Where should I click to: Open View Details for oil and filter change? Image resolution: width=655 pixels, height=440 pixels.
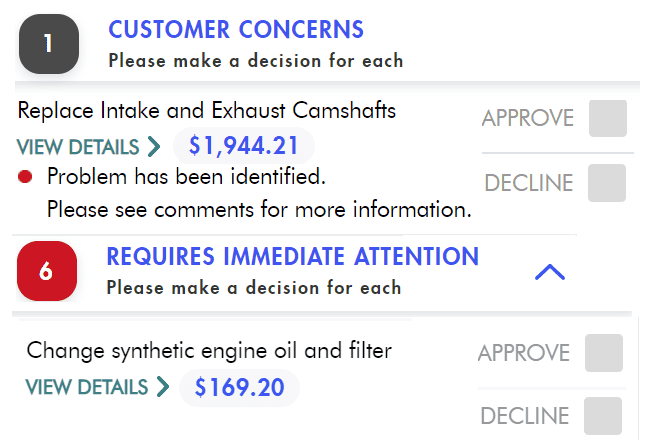[x=86, y=387]
